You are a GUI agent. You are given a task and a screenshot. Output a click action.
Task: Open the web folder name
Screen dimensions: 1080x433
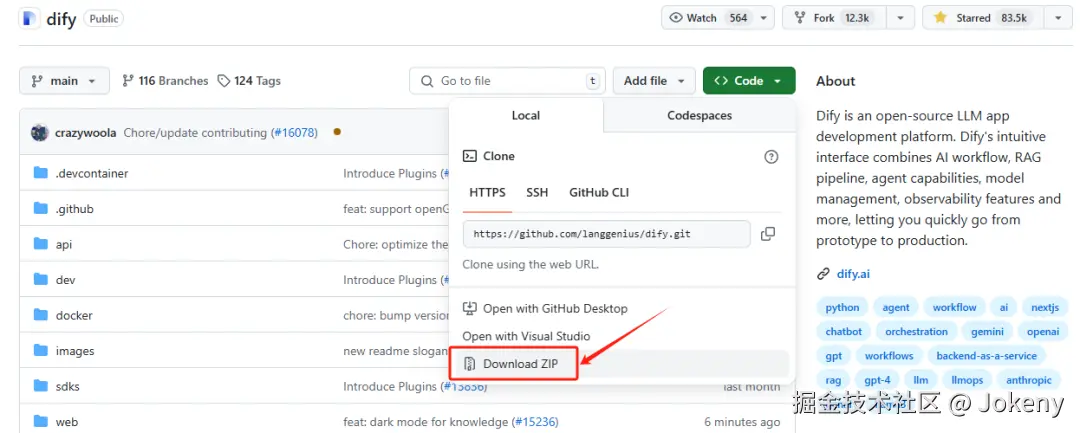click(66, 422)
